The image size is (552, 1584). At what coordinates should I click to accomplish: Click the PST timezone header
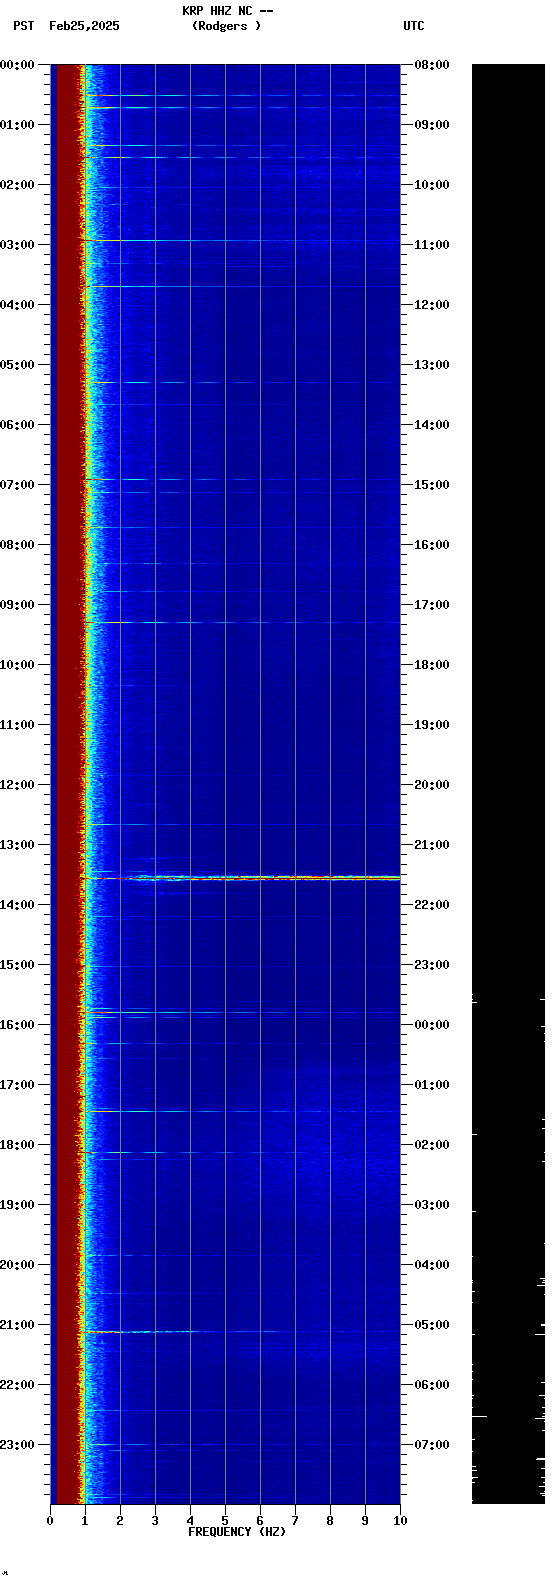coord(24,26)
